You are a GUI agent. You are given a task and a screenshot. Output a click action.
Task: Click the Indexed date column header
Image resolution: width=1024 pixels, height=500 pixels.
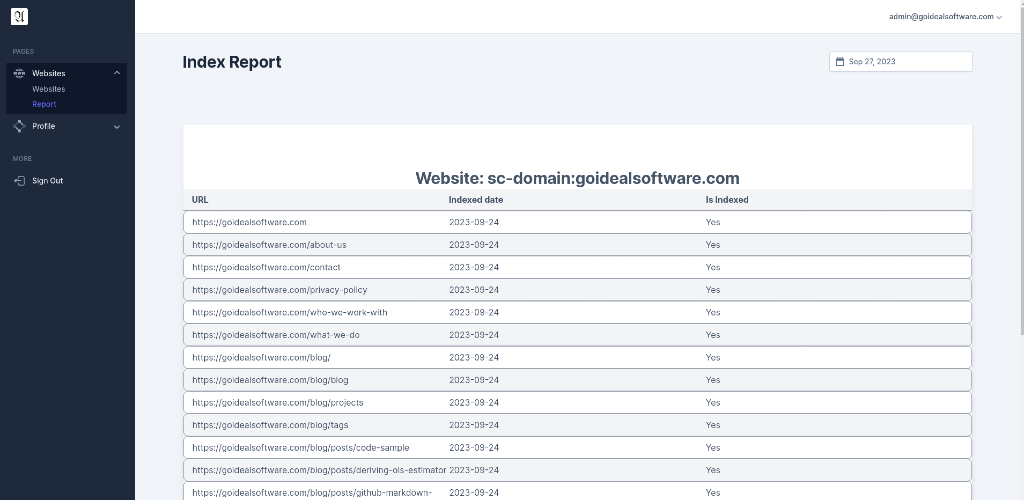click(476, 200)
